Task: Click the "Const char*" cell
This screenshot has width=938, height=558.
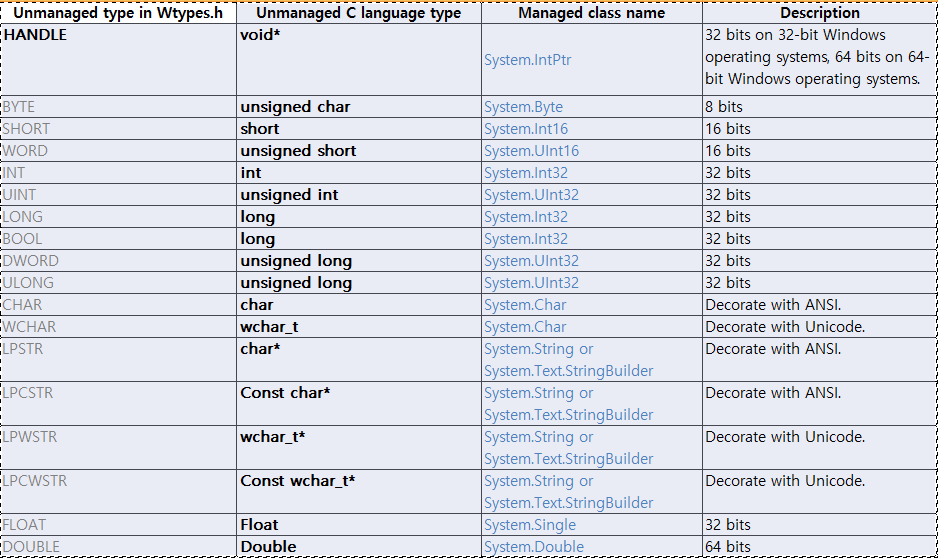Action: [359, 404]
